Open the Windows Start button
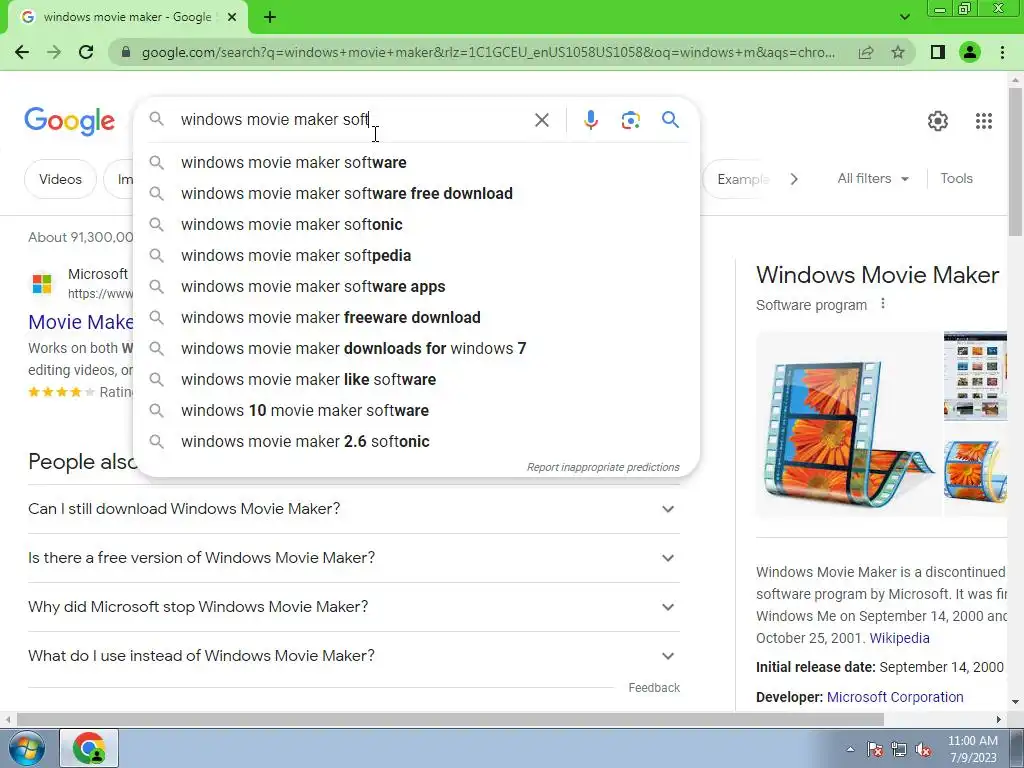The image size is (1024, 768). coord(26,748)
